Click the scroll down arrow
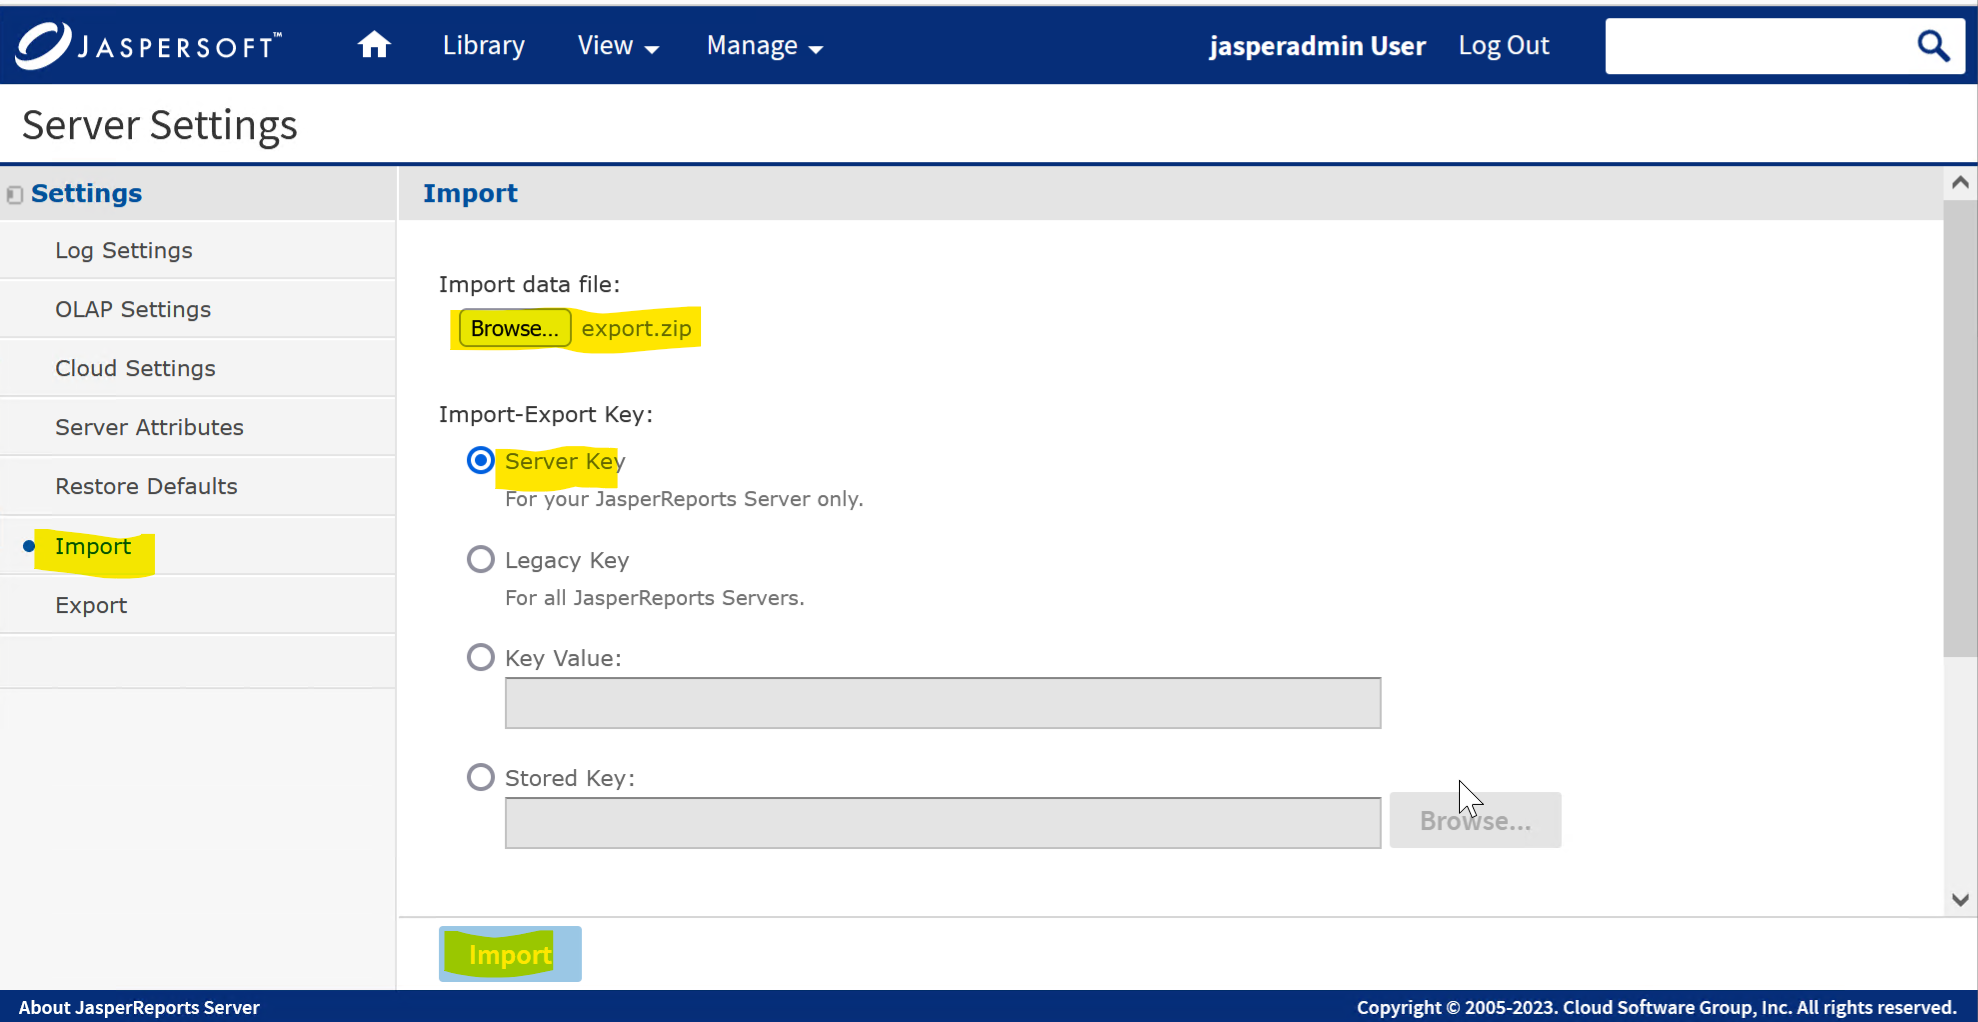The height and width of the screenshot is (1022, 1978). [1960, 899]
